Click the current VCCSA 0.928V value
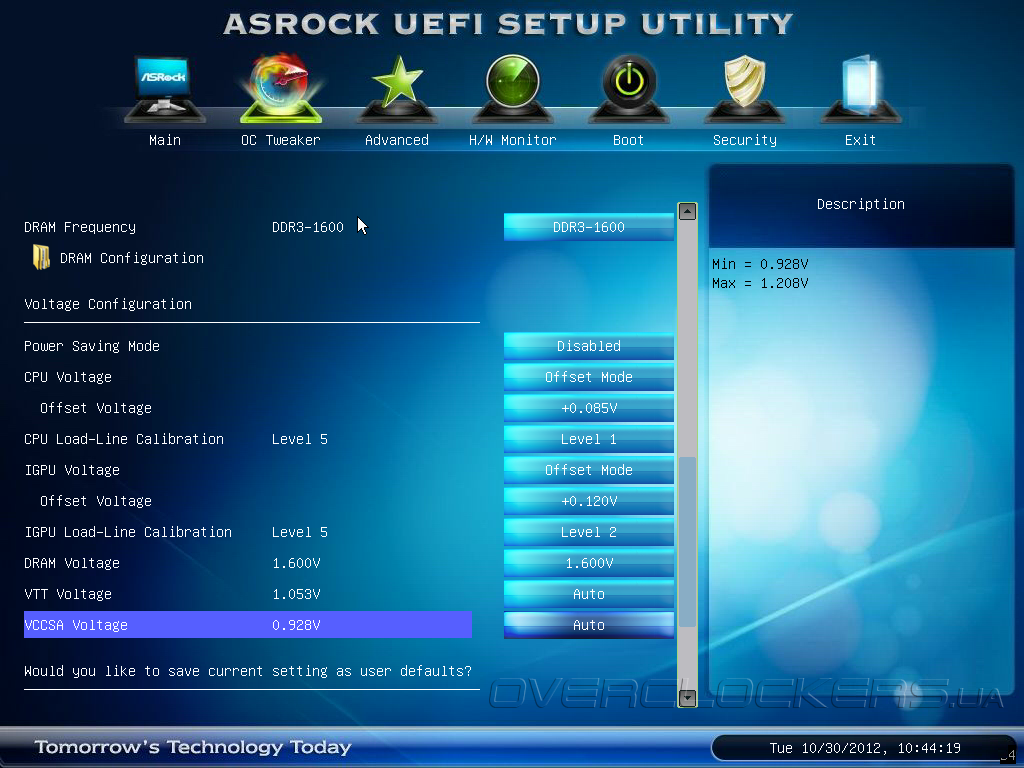The width and height of the screenshot is (1024, 768). 296,625
